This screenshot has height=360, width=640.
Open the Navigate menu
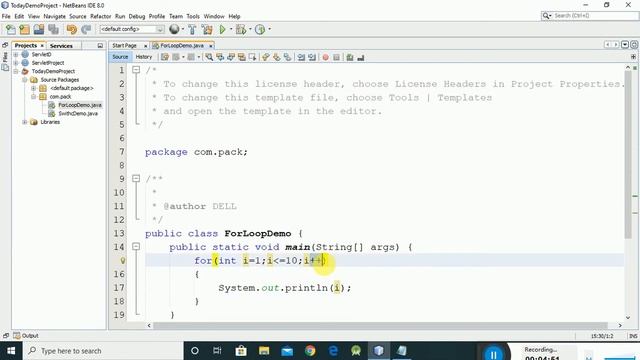pos(54,16)
